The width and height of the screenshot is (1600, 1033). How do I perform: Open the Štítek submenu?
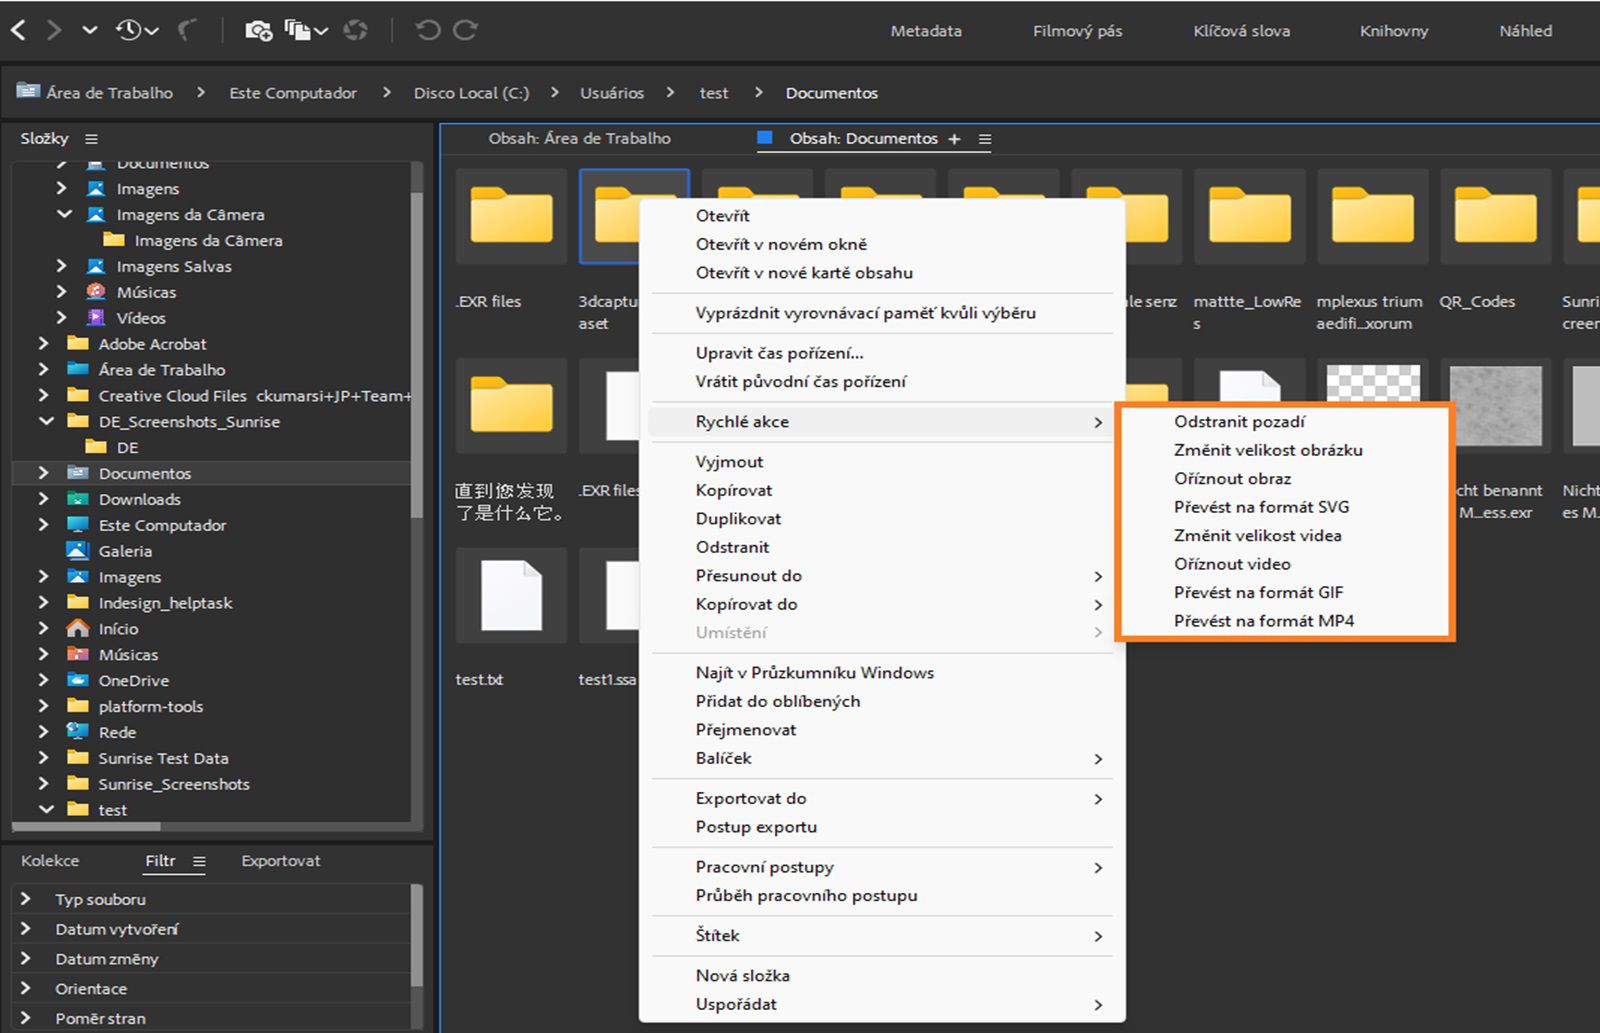(x=882, y=935)
